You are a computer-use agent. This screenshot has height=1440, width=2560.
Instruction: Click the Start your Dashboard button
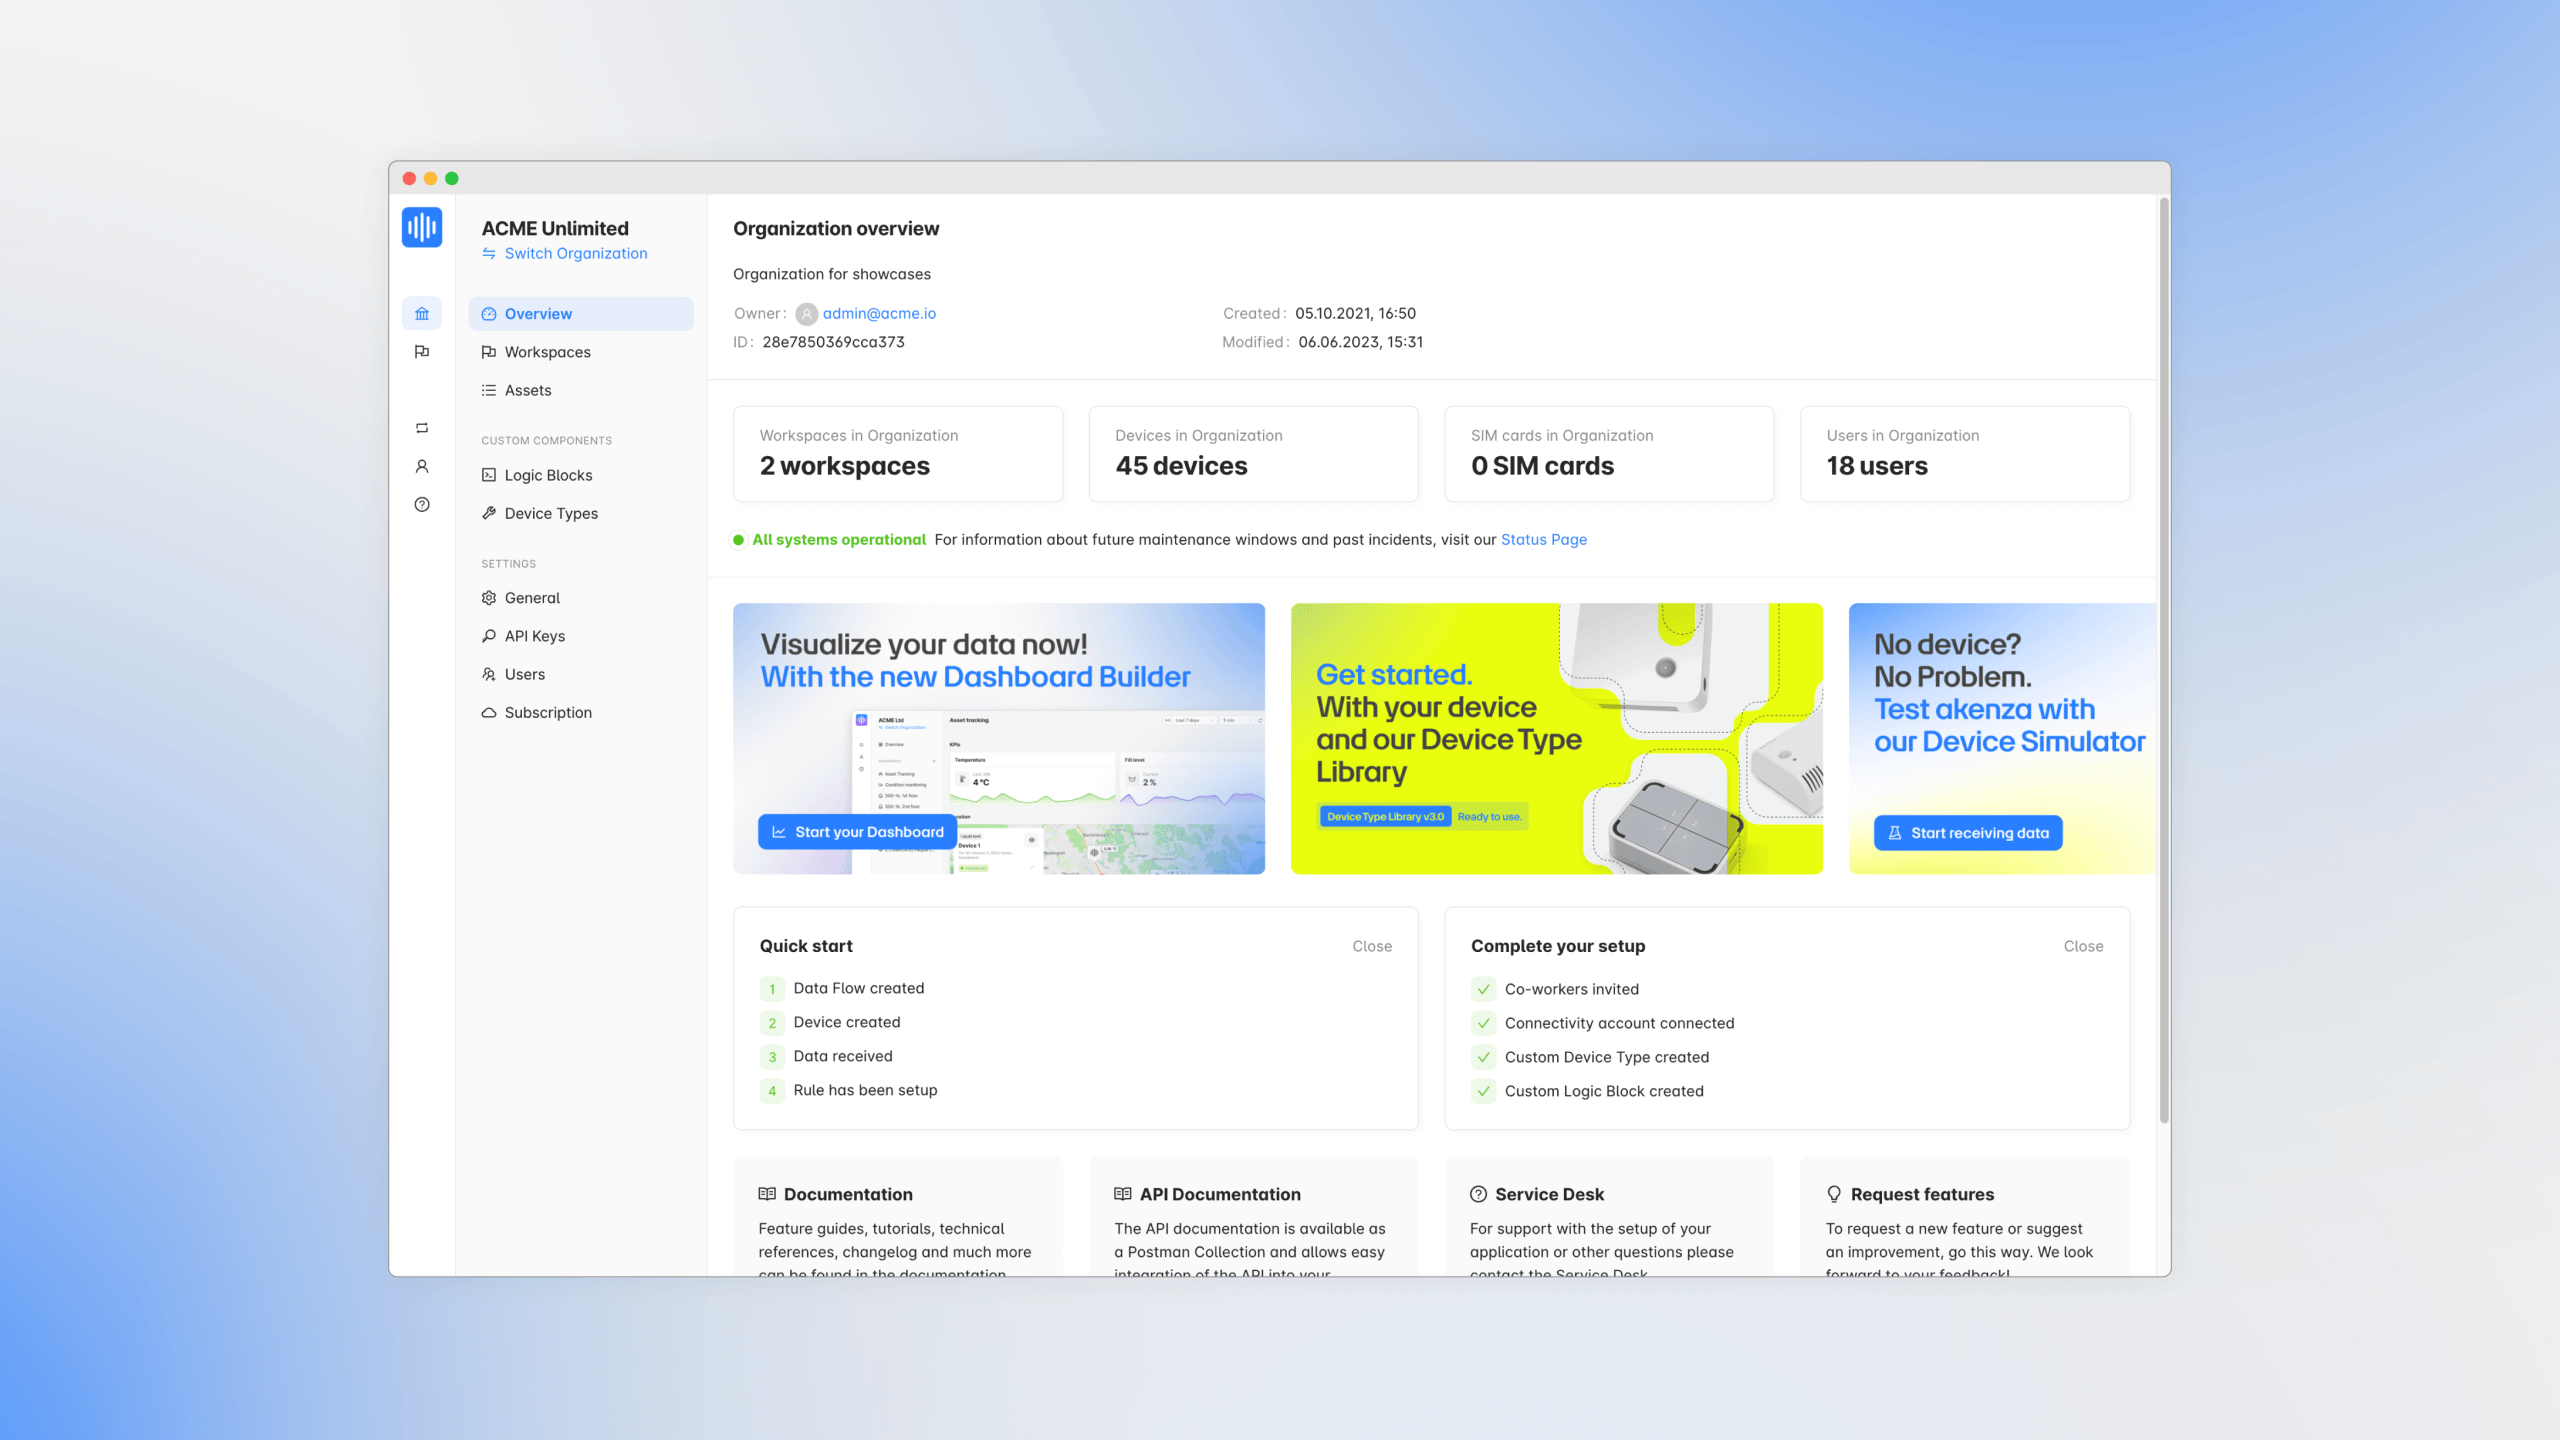[x=856, y=831]
